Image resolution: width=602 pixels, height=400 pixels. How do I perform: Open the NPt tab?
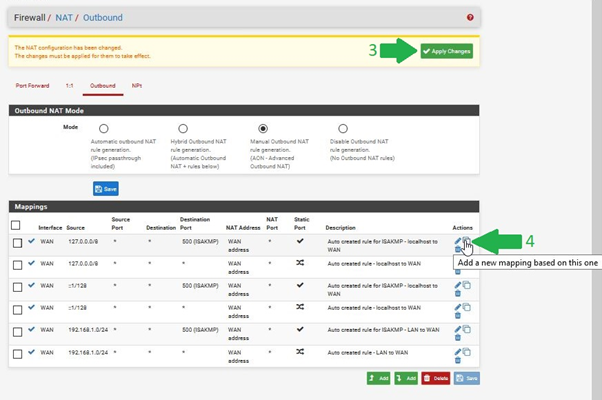(x=137, y=86)
